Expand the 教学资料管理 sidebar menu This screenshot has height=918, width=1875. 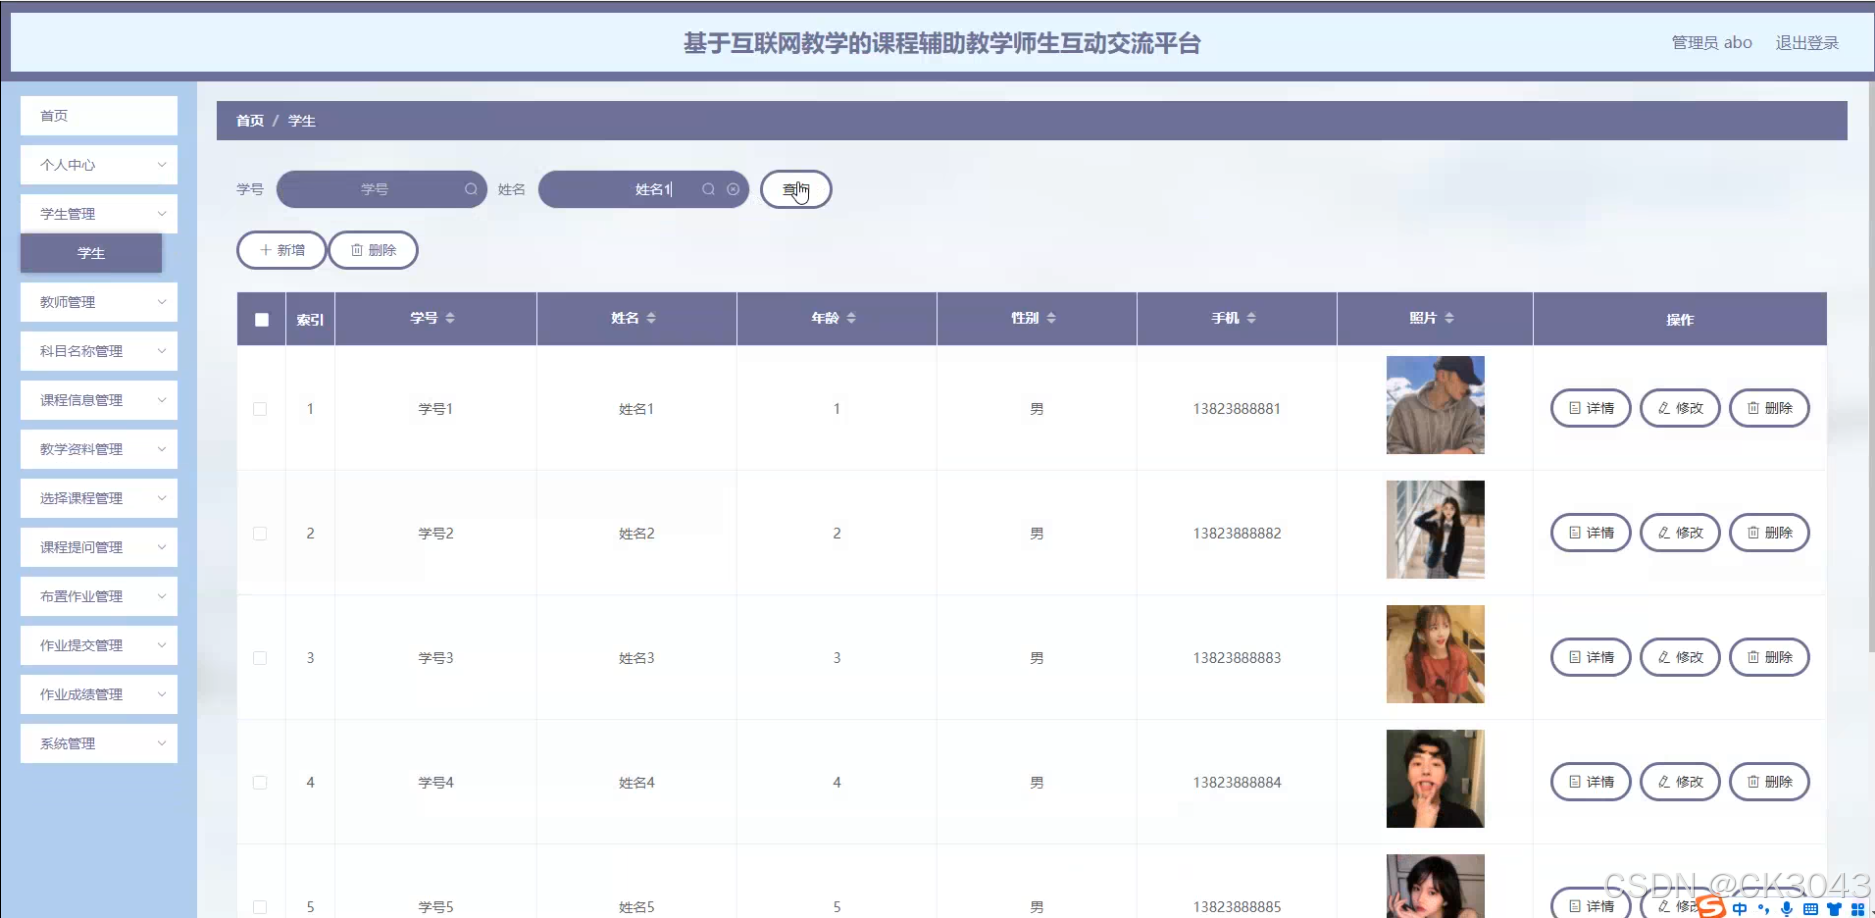pos(99,449)
